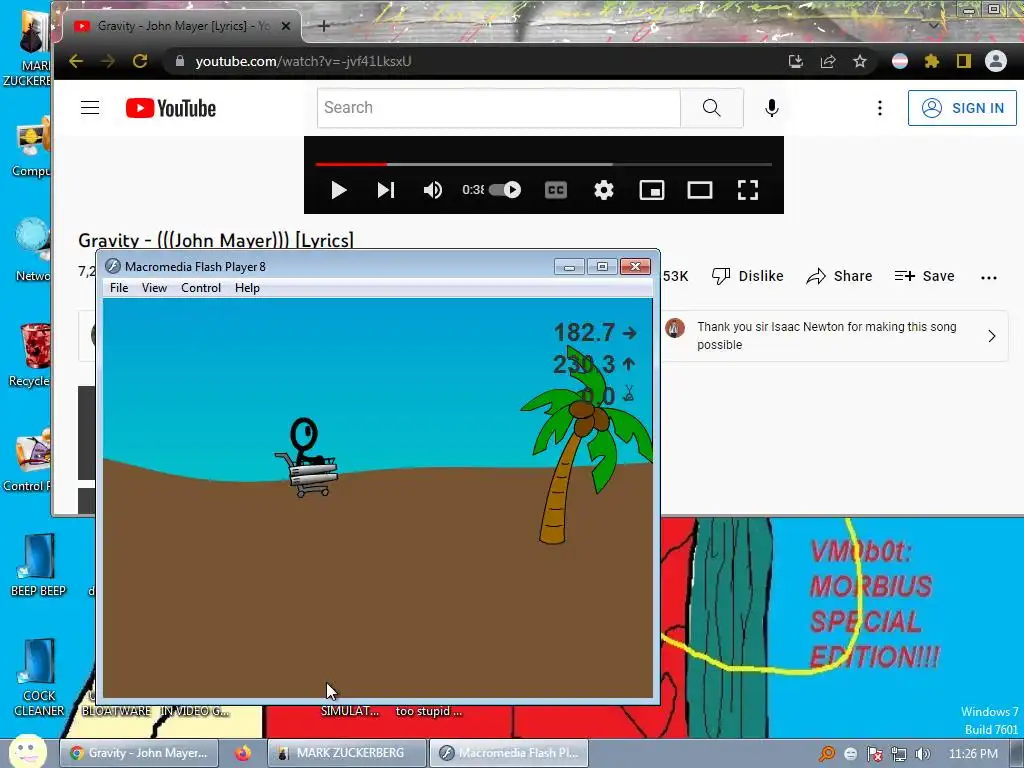
Task: Open Recycle Bin desktop icon
Action: 31,356
